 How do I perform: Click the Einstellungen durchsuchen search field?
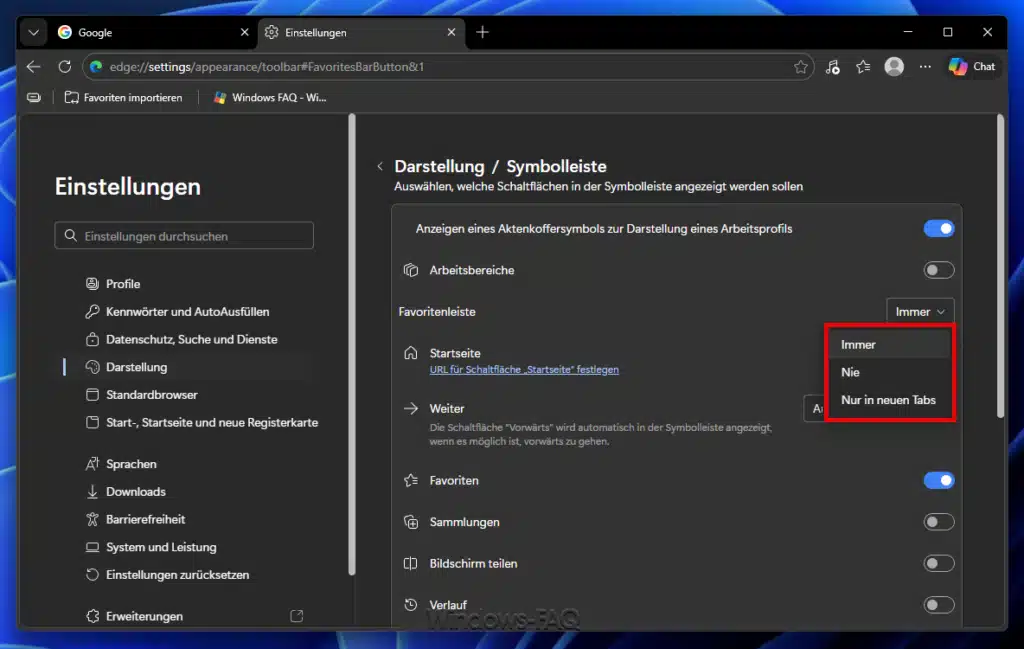pyautogui.click(x=184, y=235)
